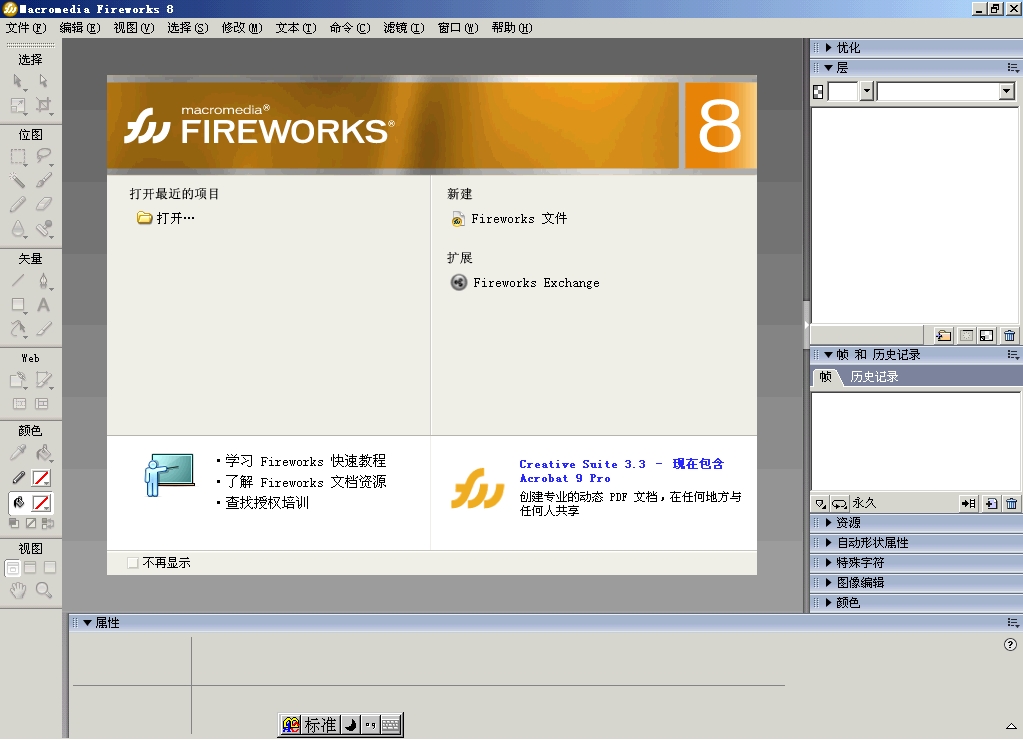Select the Text tool

43,305
